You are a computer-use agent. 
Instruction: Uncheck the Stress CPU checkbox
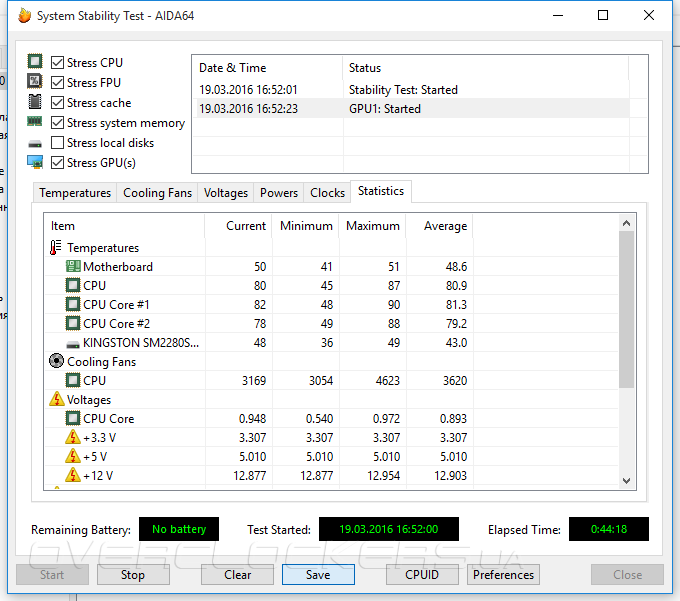[57, 62]
